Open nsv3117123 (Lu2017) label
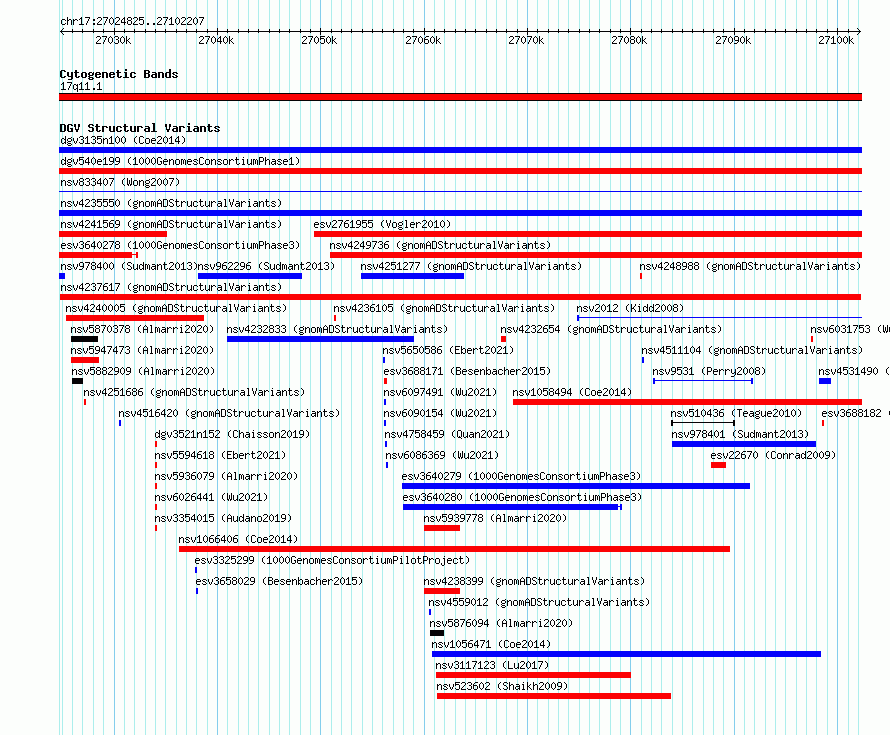The width and height of the screenshot is (890, 735). (492, 665)
